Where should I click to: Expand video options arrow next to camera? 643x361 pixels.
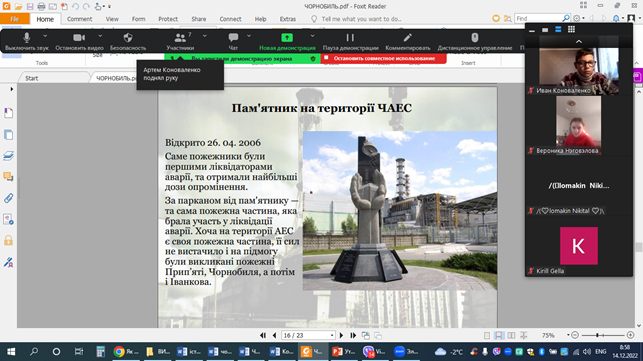[100, 36]
